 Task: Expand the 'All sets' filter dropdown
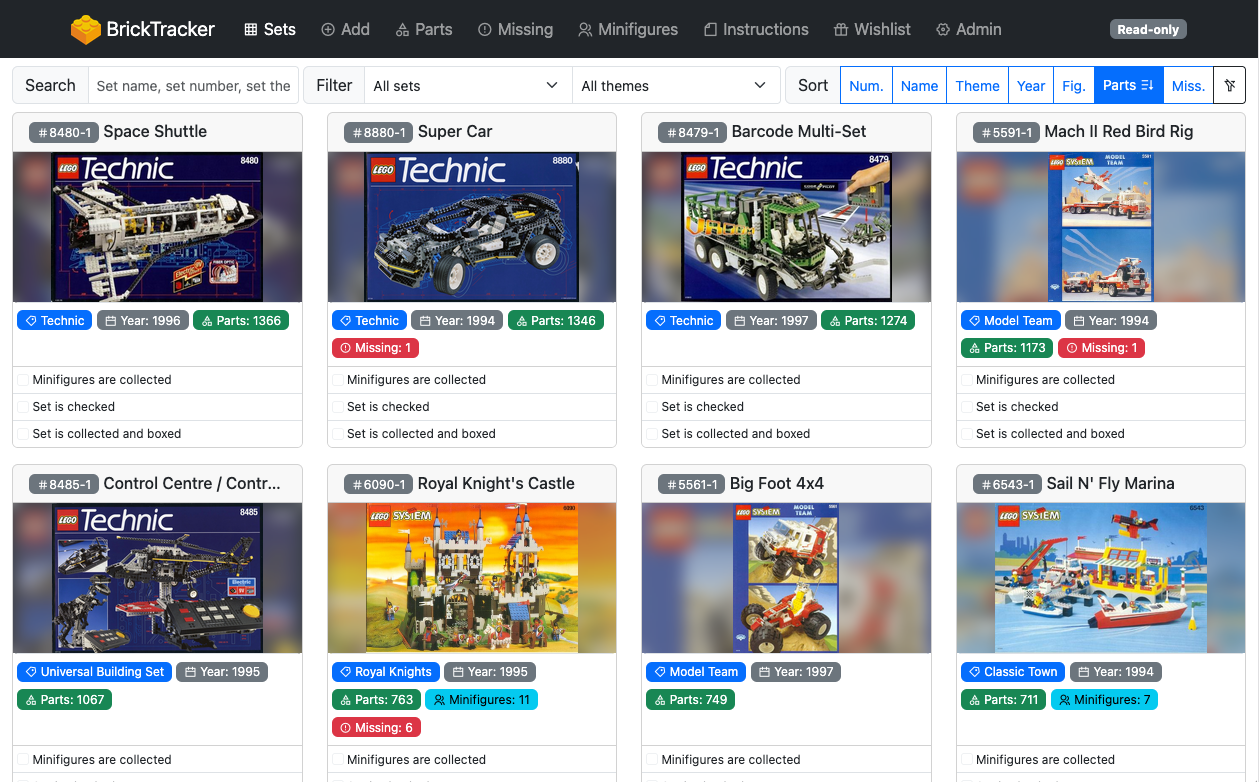(466, 86)
